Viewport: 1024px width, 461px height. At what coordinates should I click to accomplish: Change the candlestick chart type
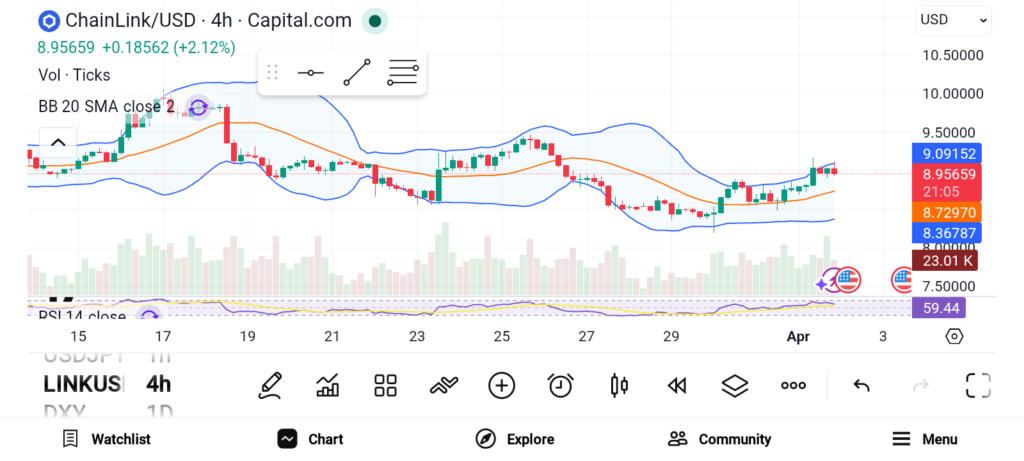point(619,385)
